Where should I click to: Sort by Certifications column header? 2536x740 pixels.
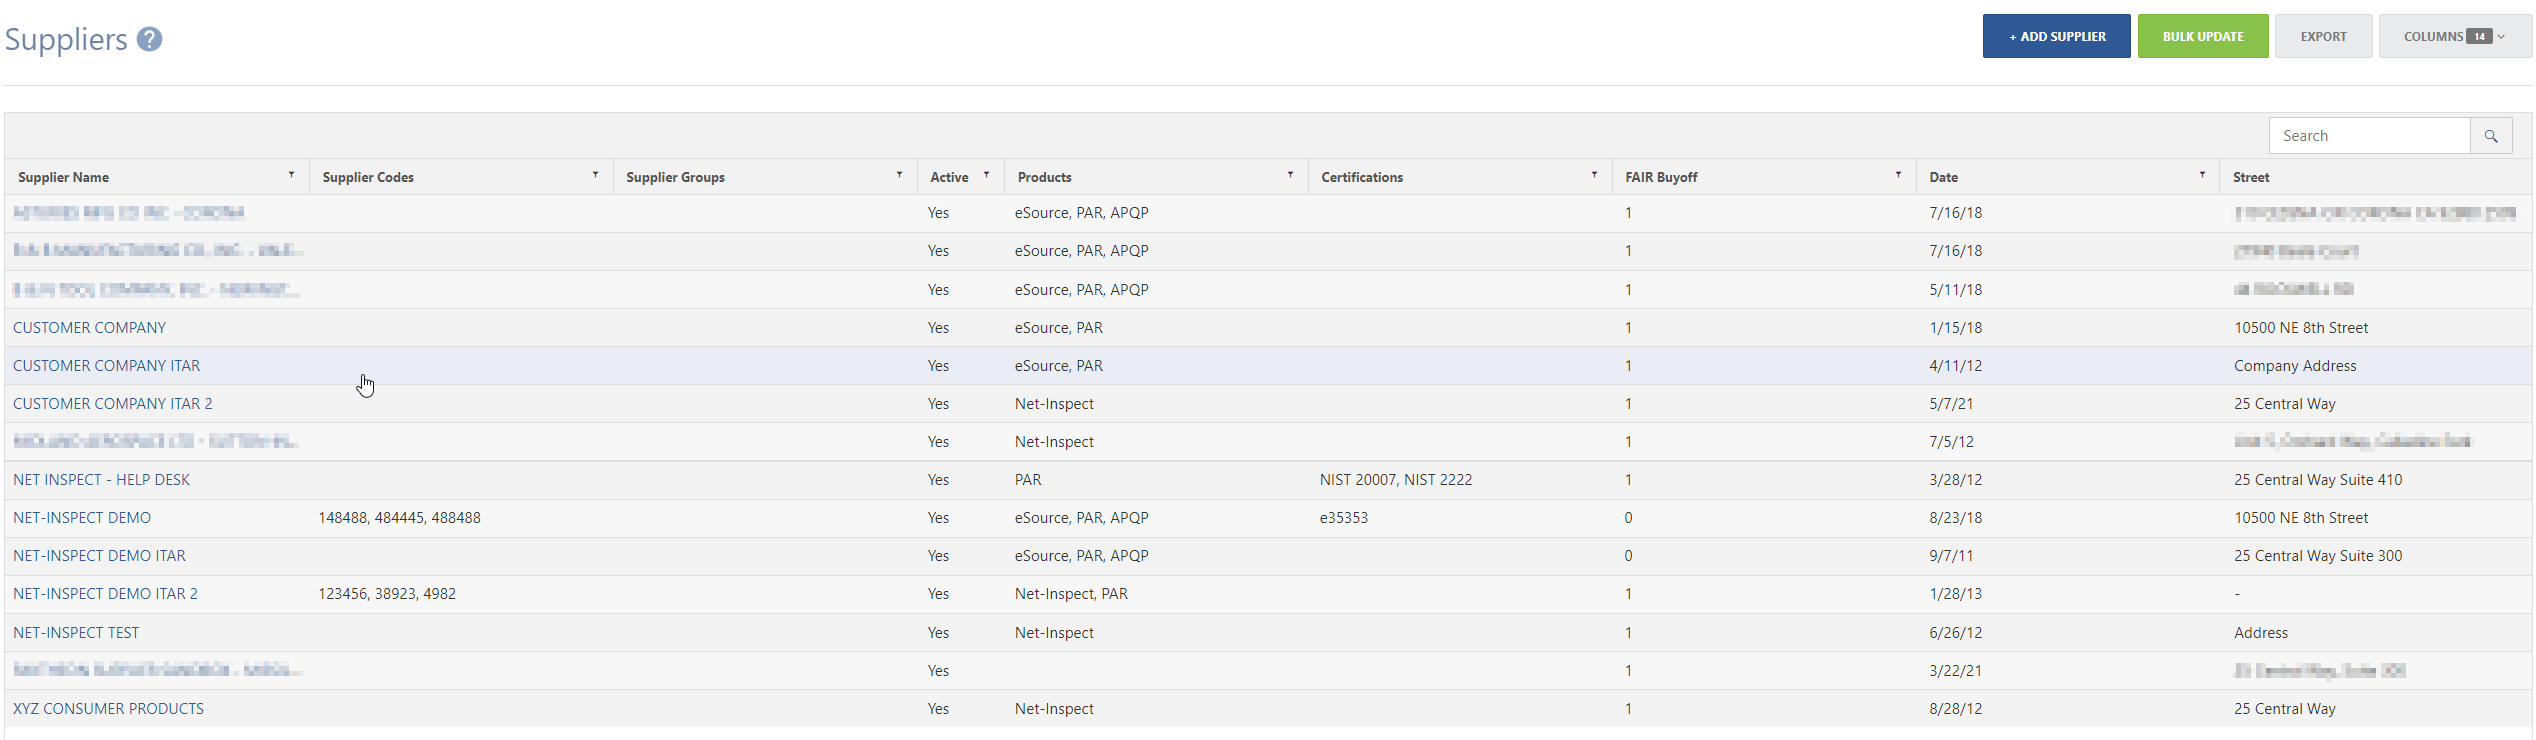point(1362,177)
